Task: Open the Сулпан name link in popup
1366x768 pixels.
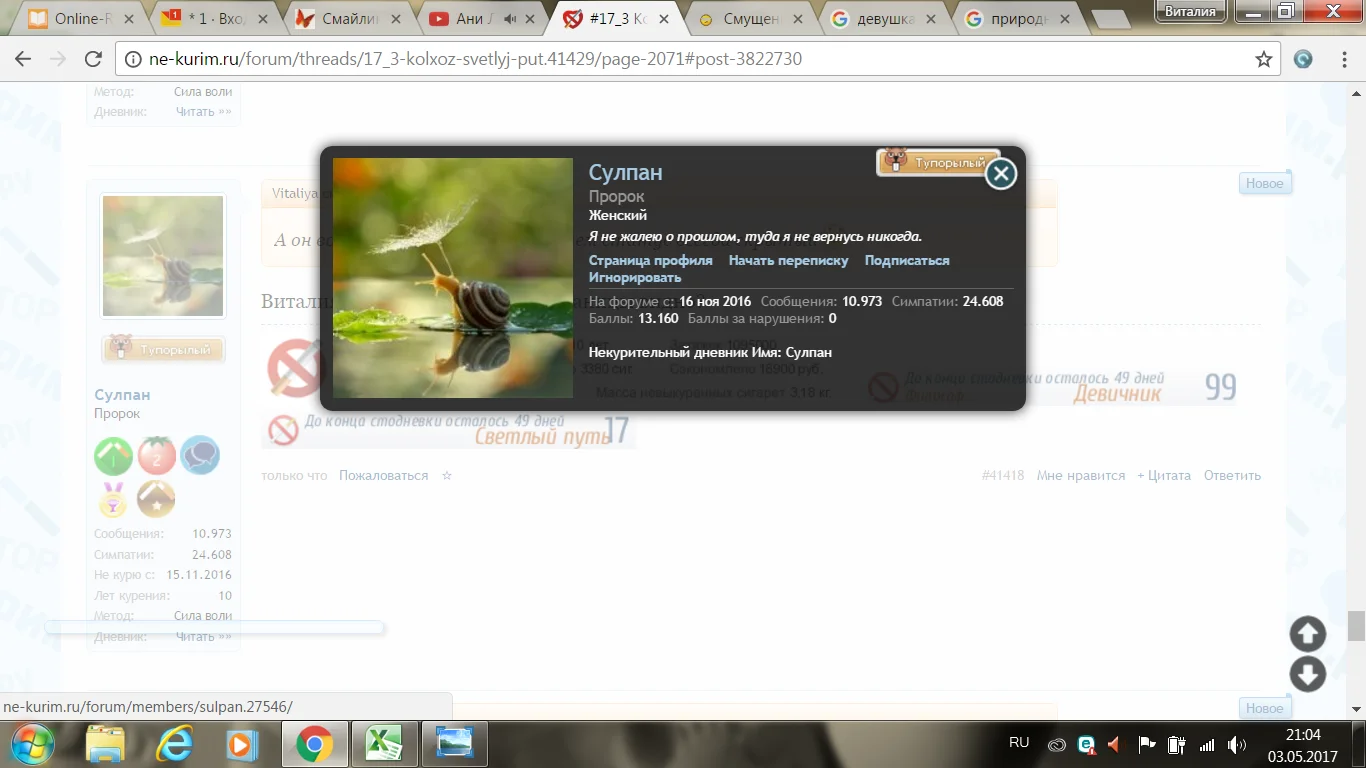Action: (x=625, y=172)
